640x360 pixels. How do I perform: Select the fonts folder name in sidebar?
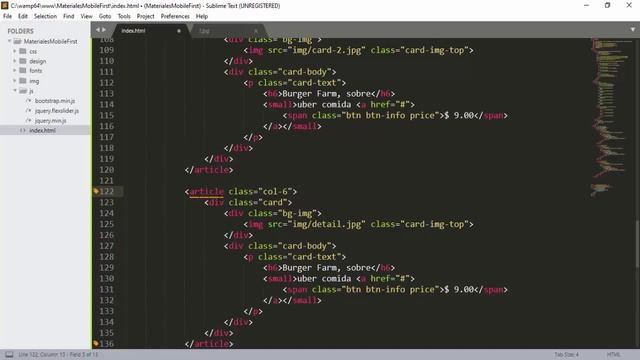pos(36,71)
